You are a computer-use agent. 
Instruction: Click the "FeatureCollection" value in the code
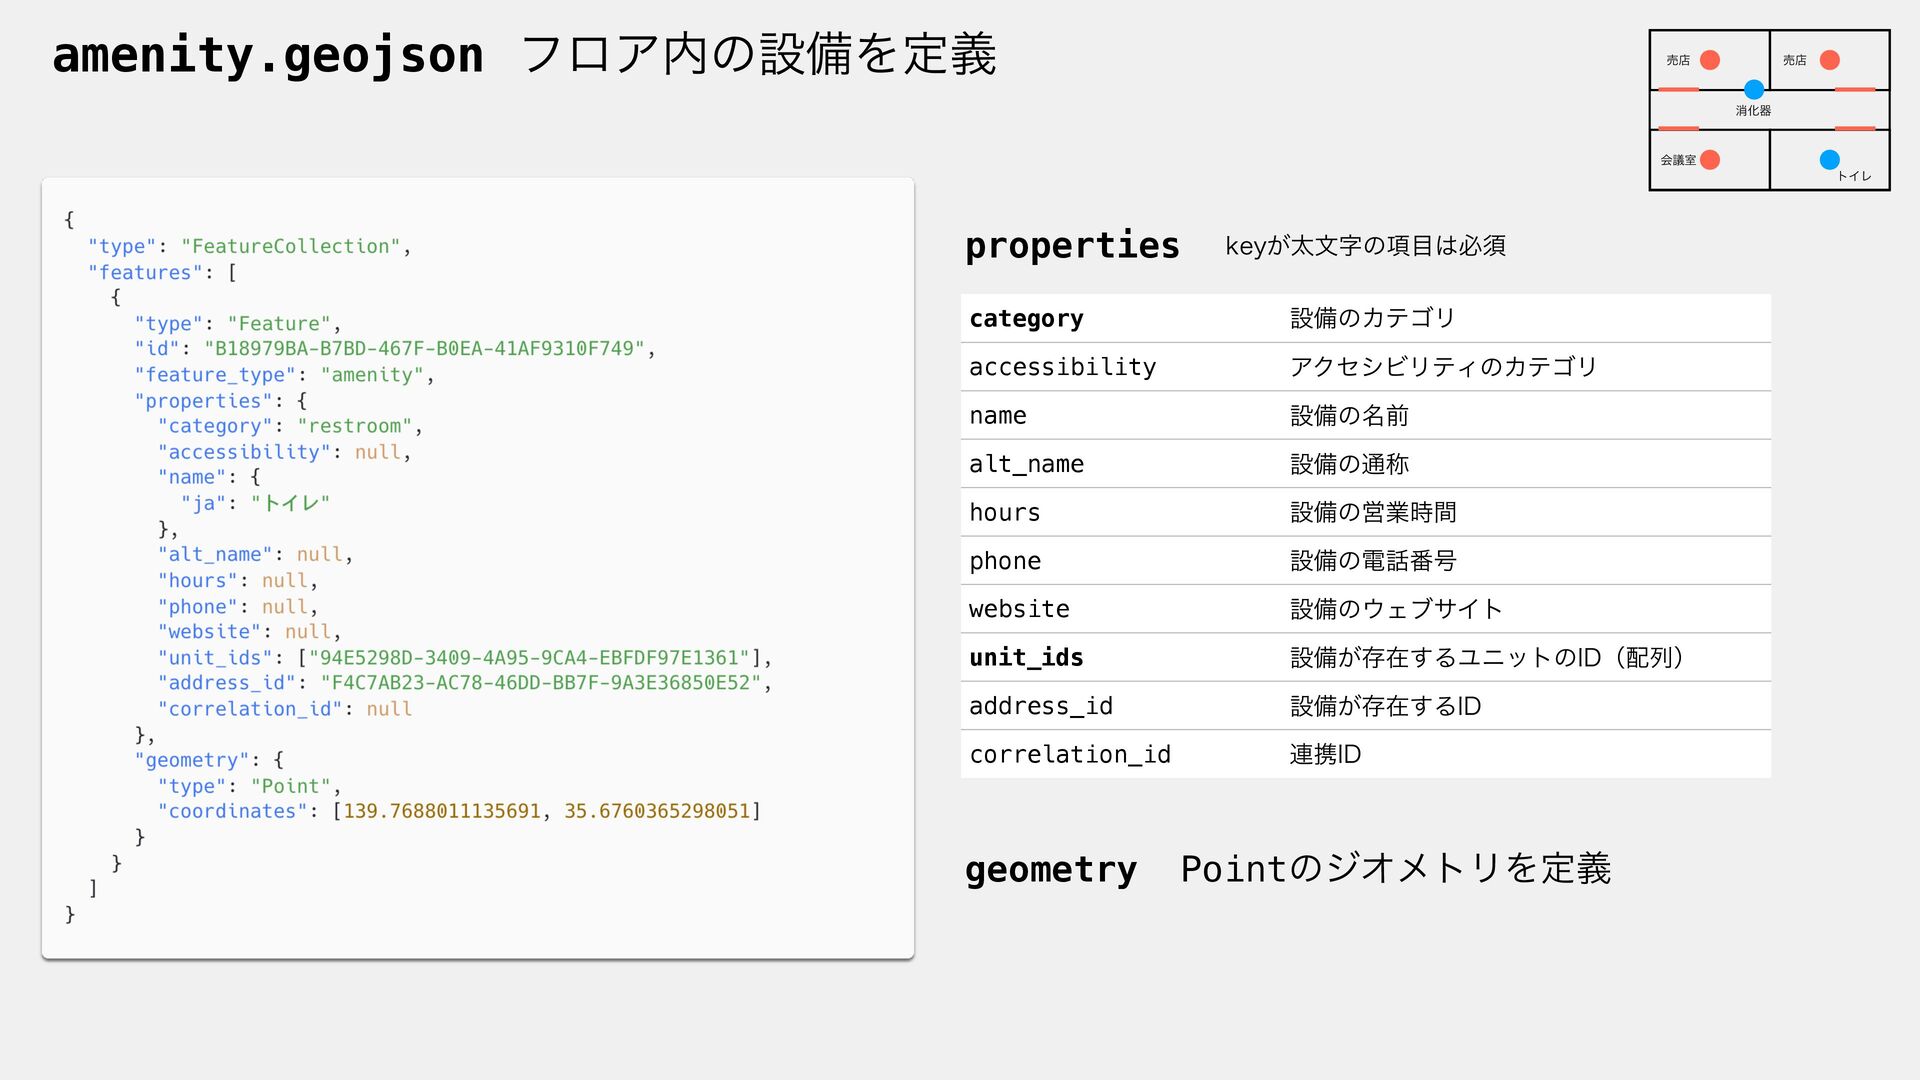(x=290, y=246)
